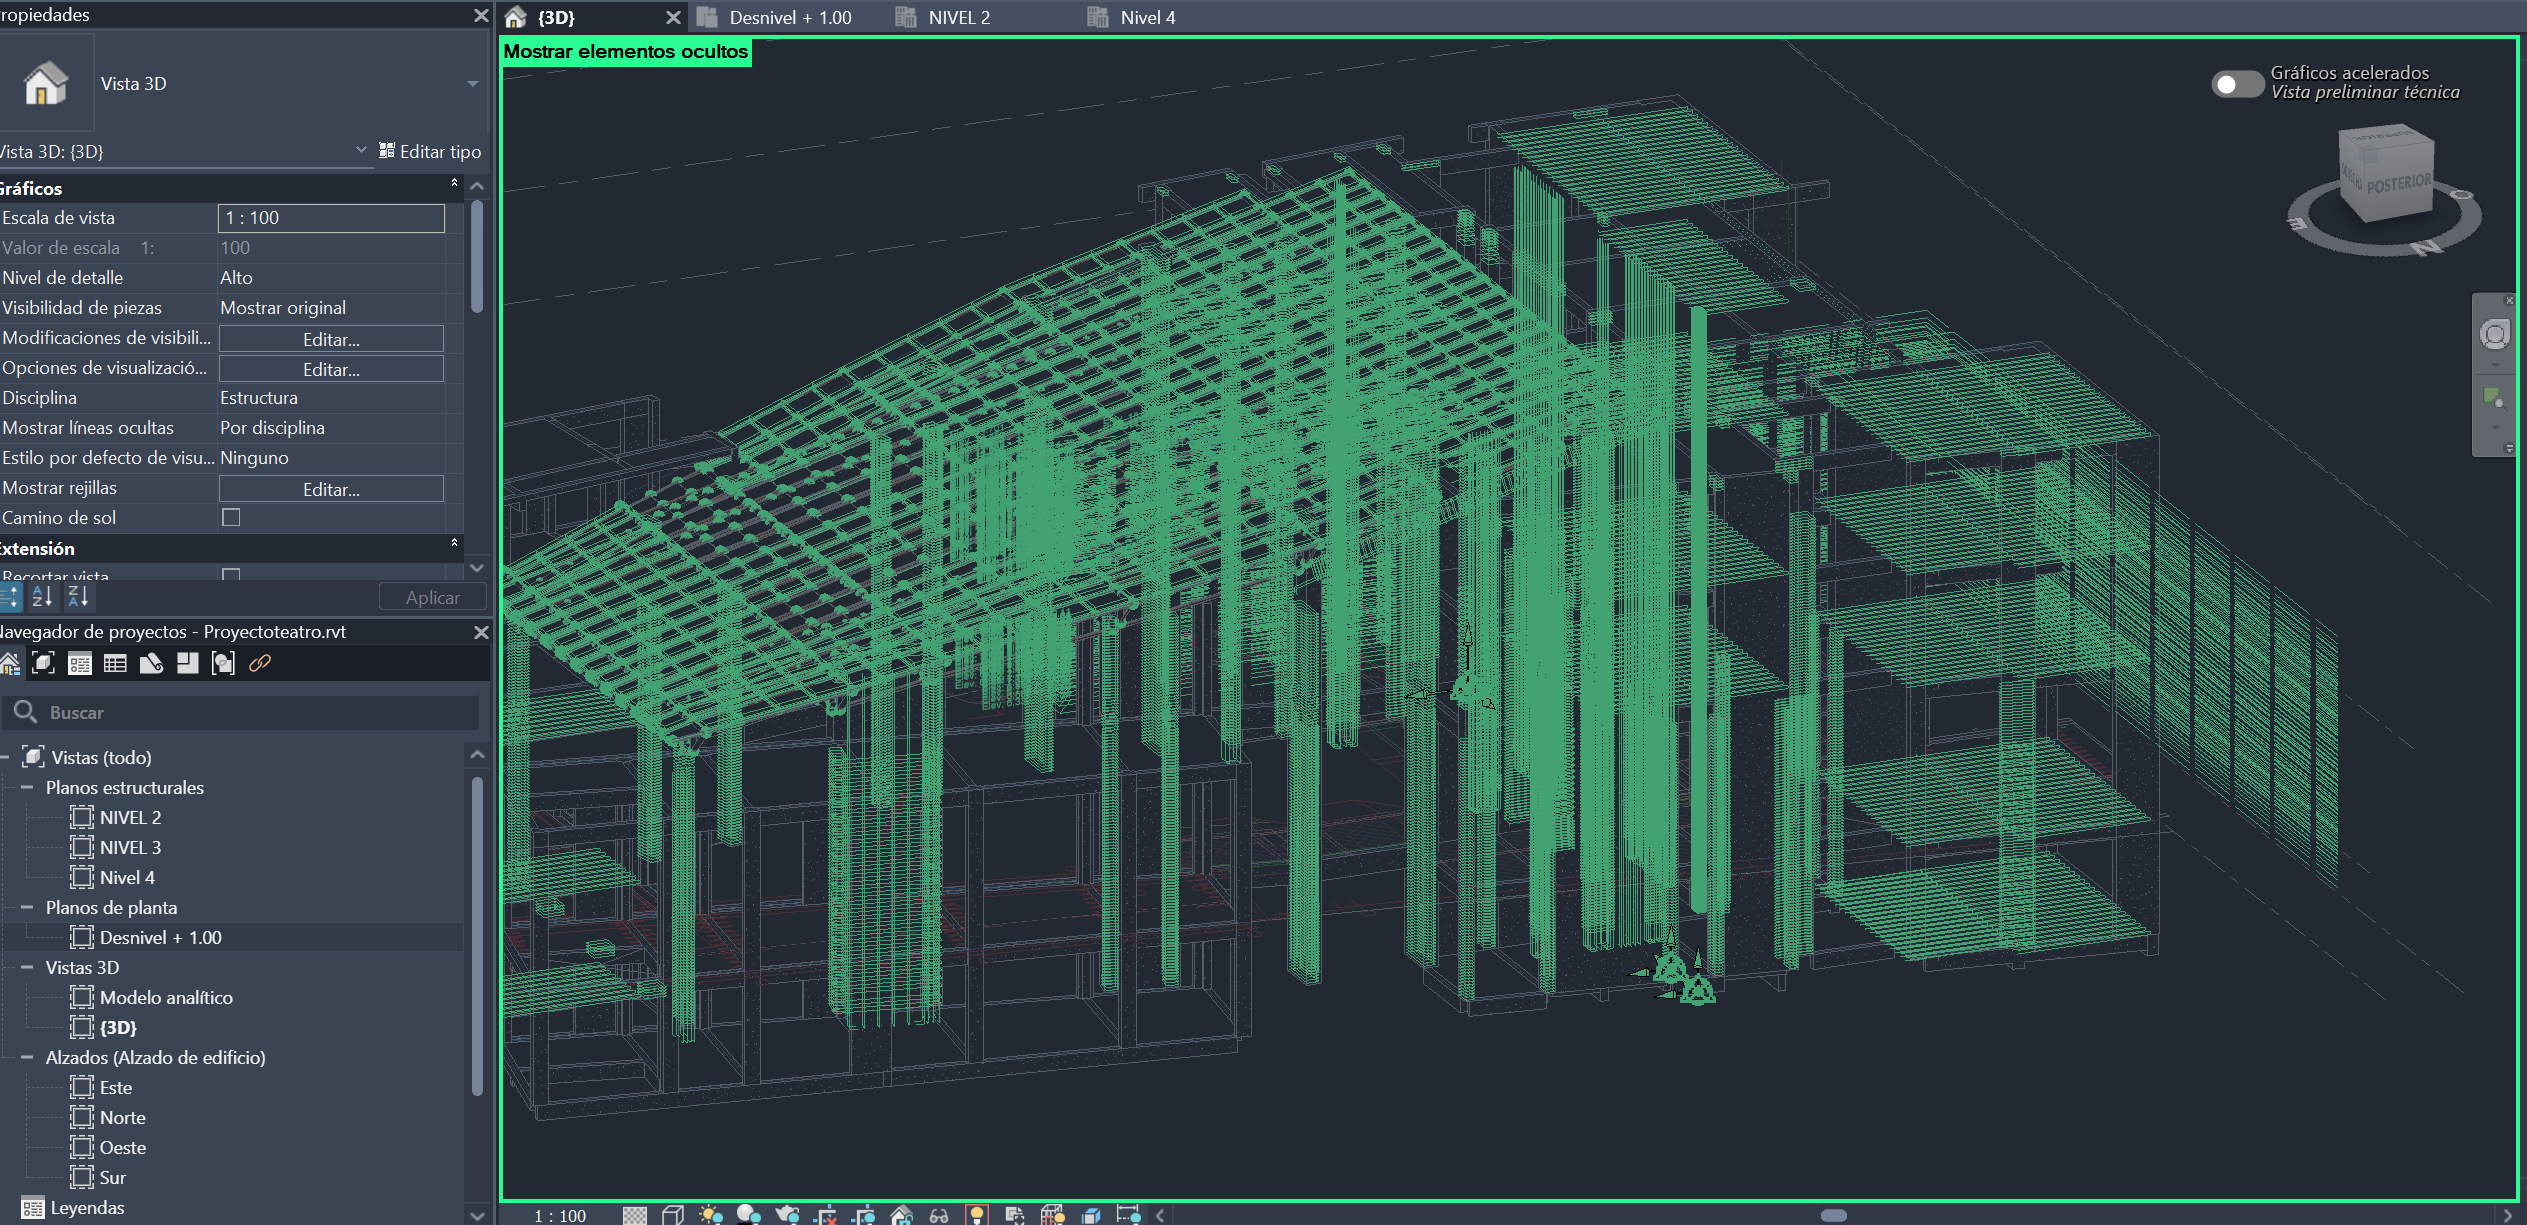
Task: Collapse the Gráficos properties section
Action: pos(454,183)
